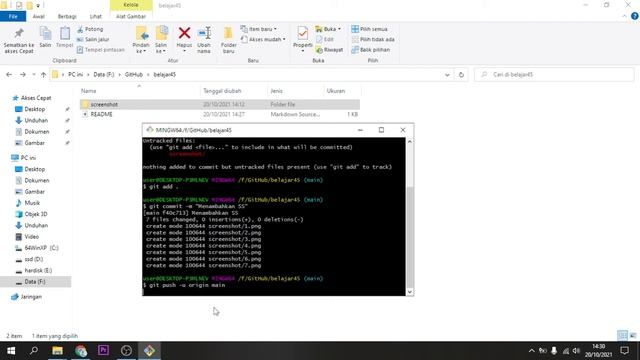
Task: Click the taskbar search icon
Action: click(34, 351)
